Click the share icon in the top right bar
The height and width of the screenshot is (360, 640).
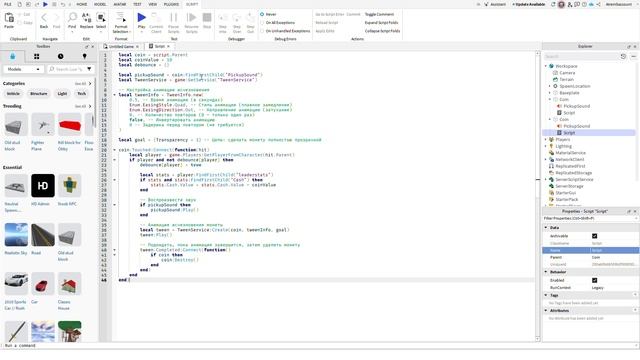598,4
